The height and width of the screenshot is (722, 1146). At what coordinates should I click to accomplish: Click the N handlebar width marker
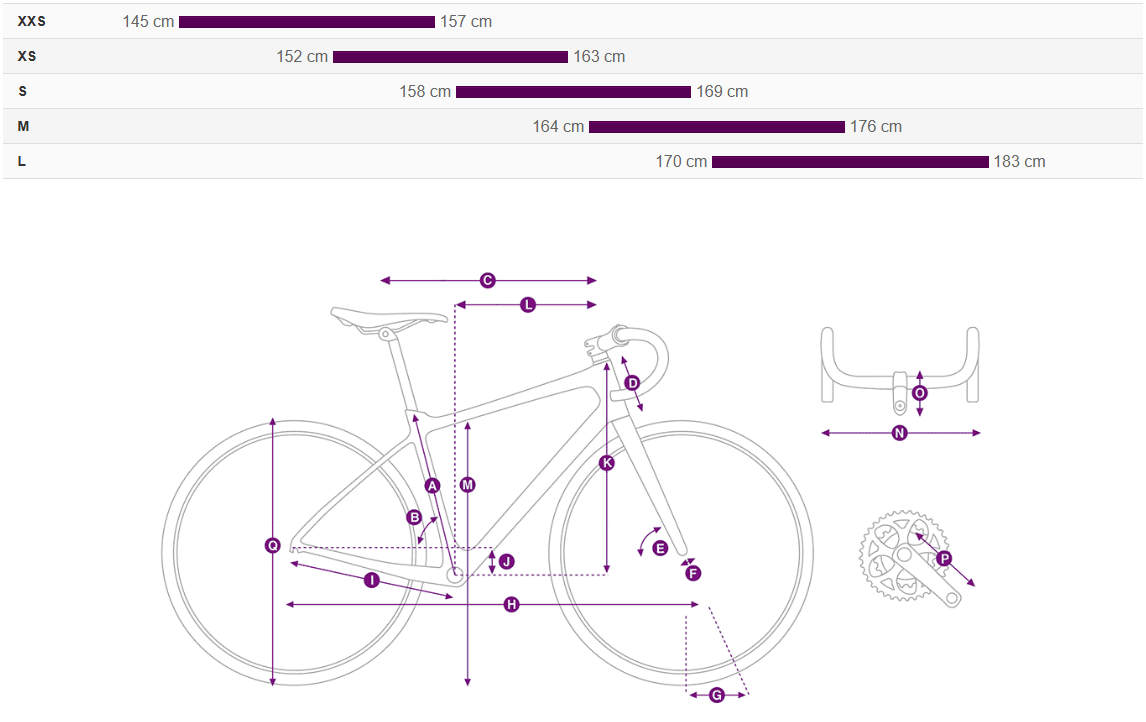[899, 433]
